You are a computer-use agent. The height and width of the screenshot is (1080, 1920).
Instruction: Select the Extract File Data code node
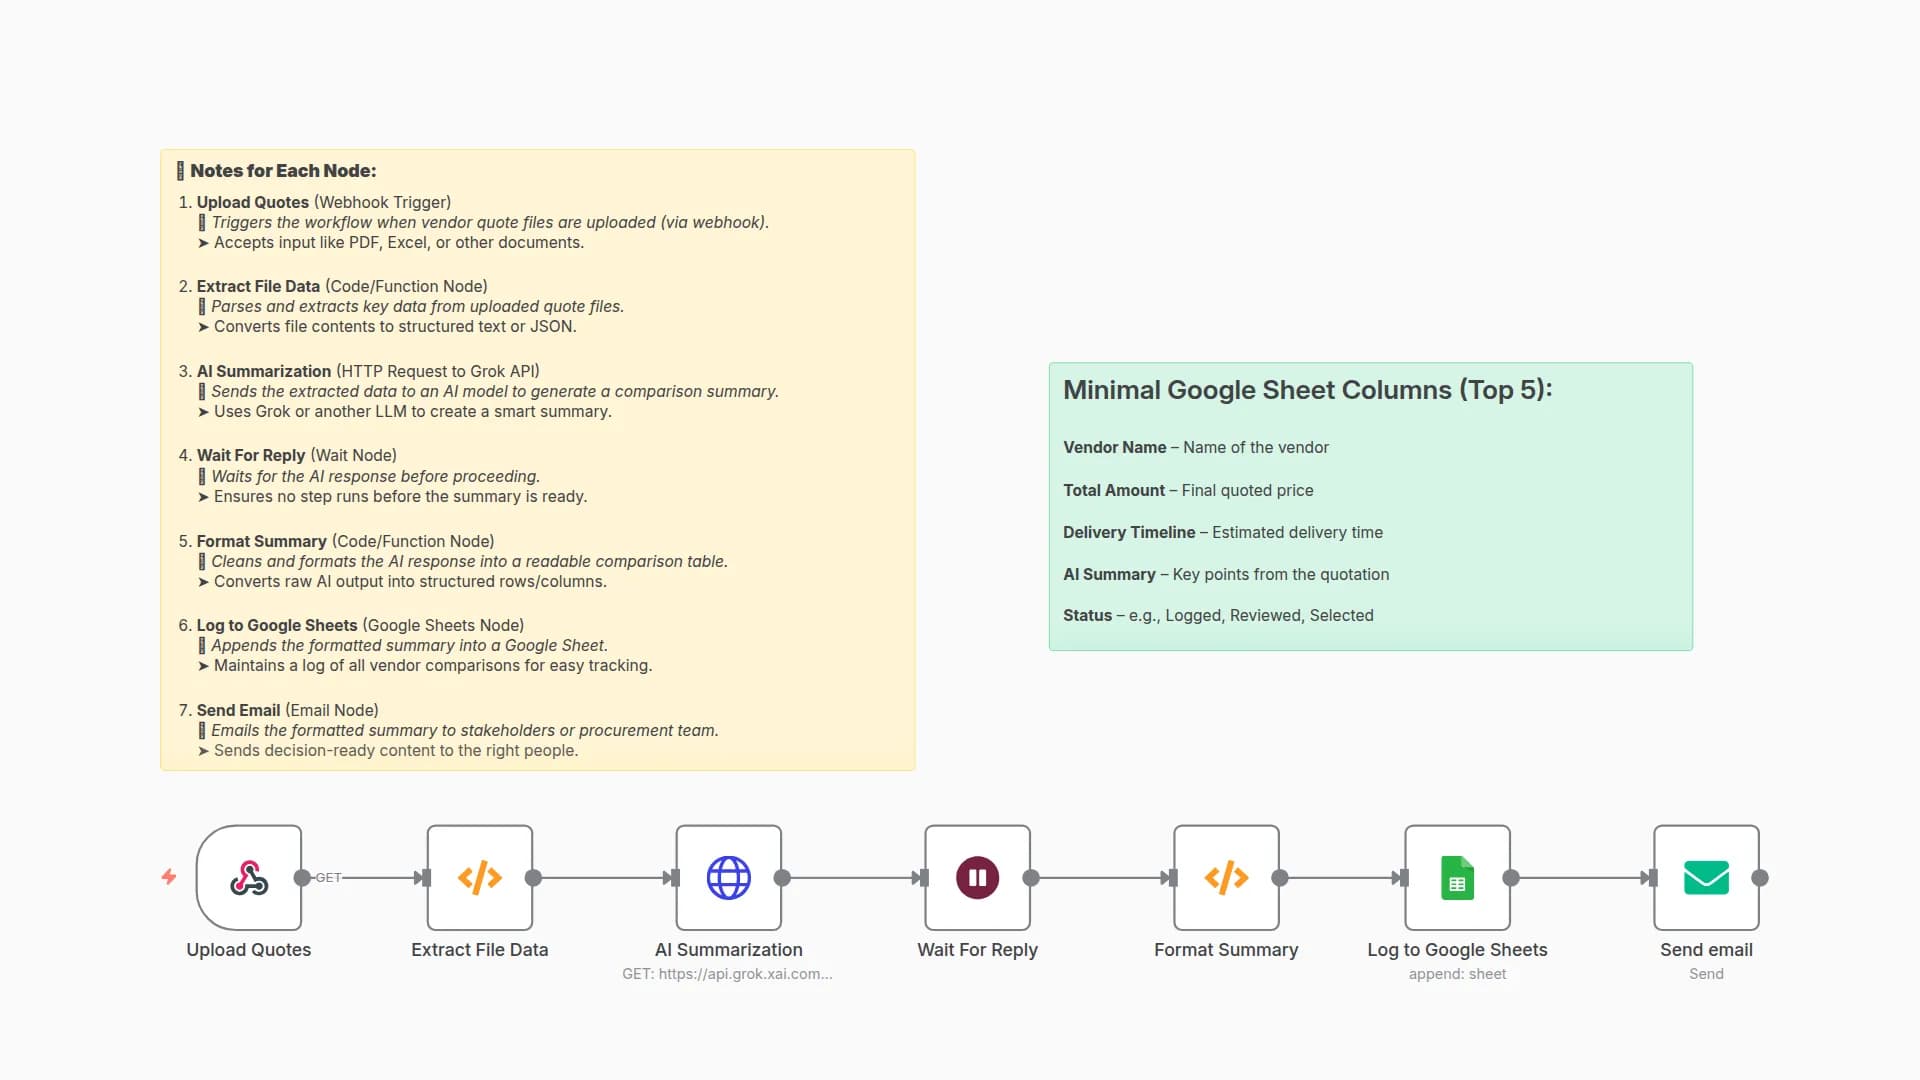[480, 877]
